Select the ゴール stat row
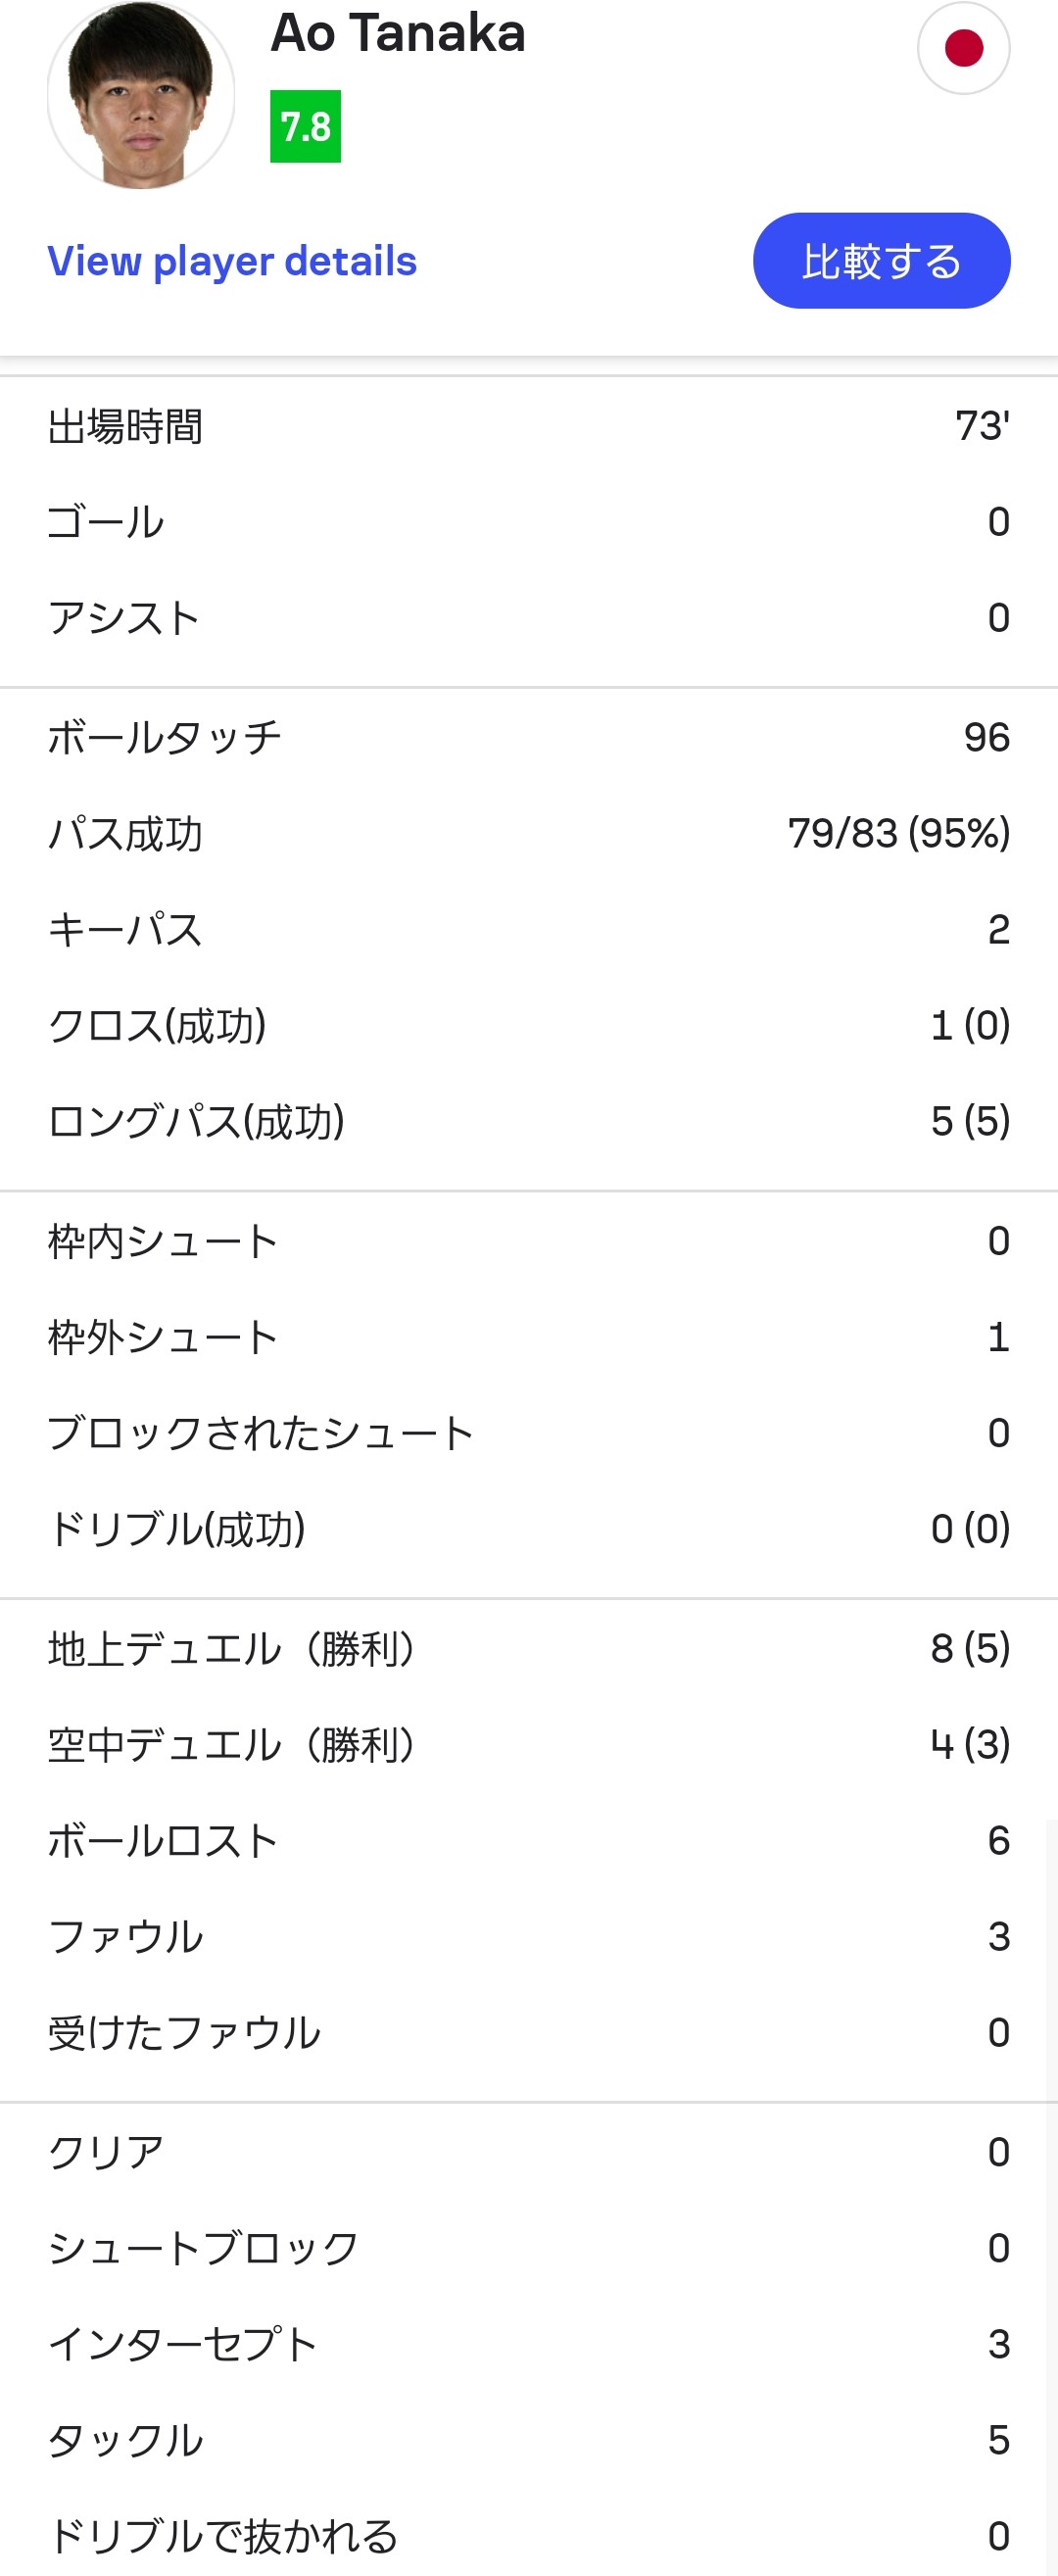The image size is (1058, 2576). [528, 522]
